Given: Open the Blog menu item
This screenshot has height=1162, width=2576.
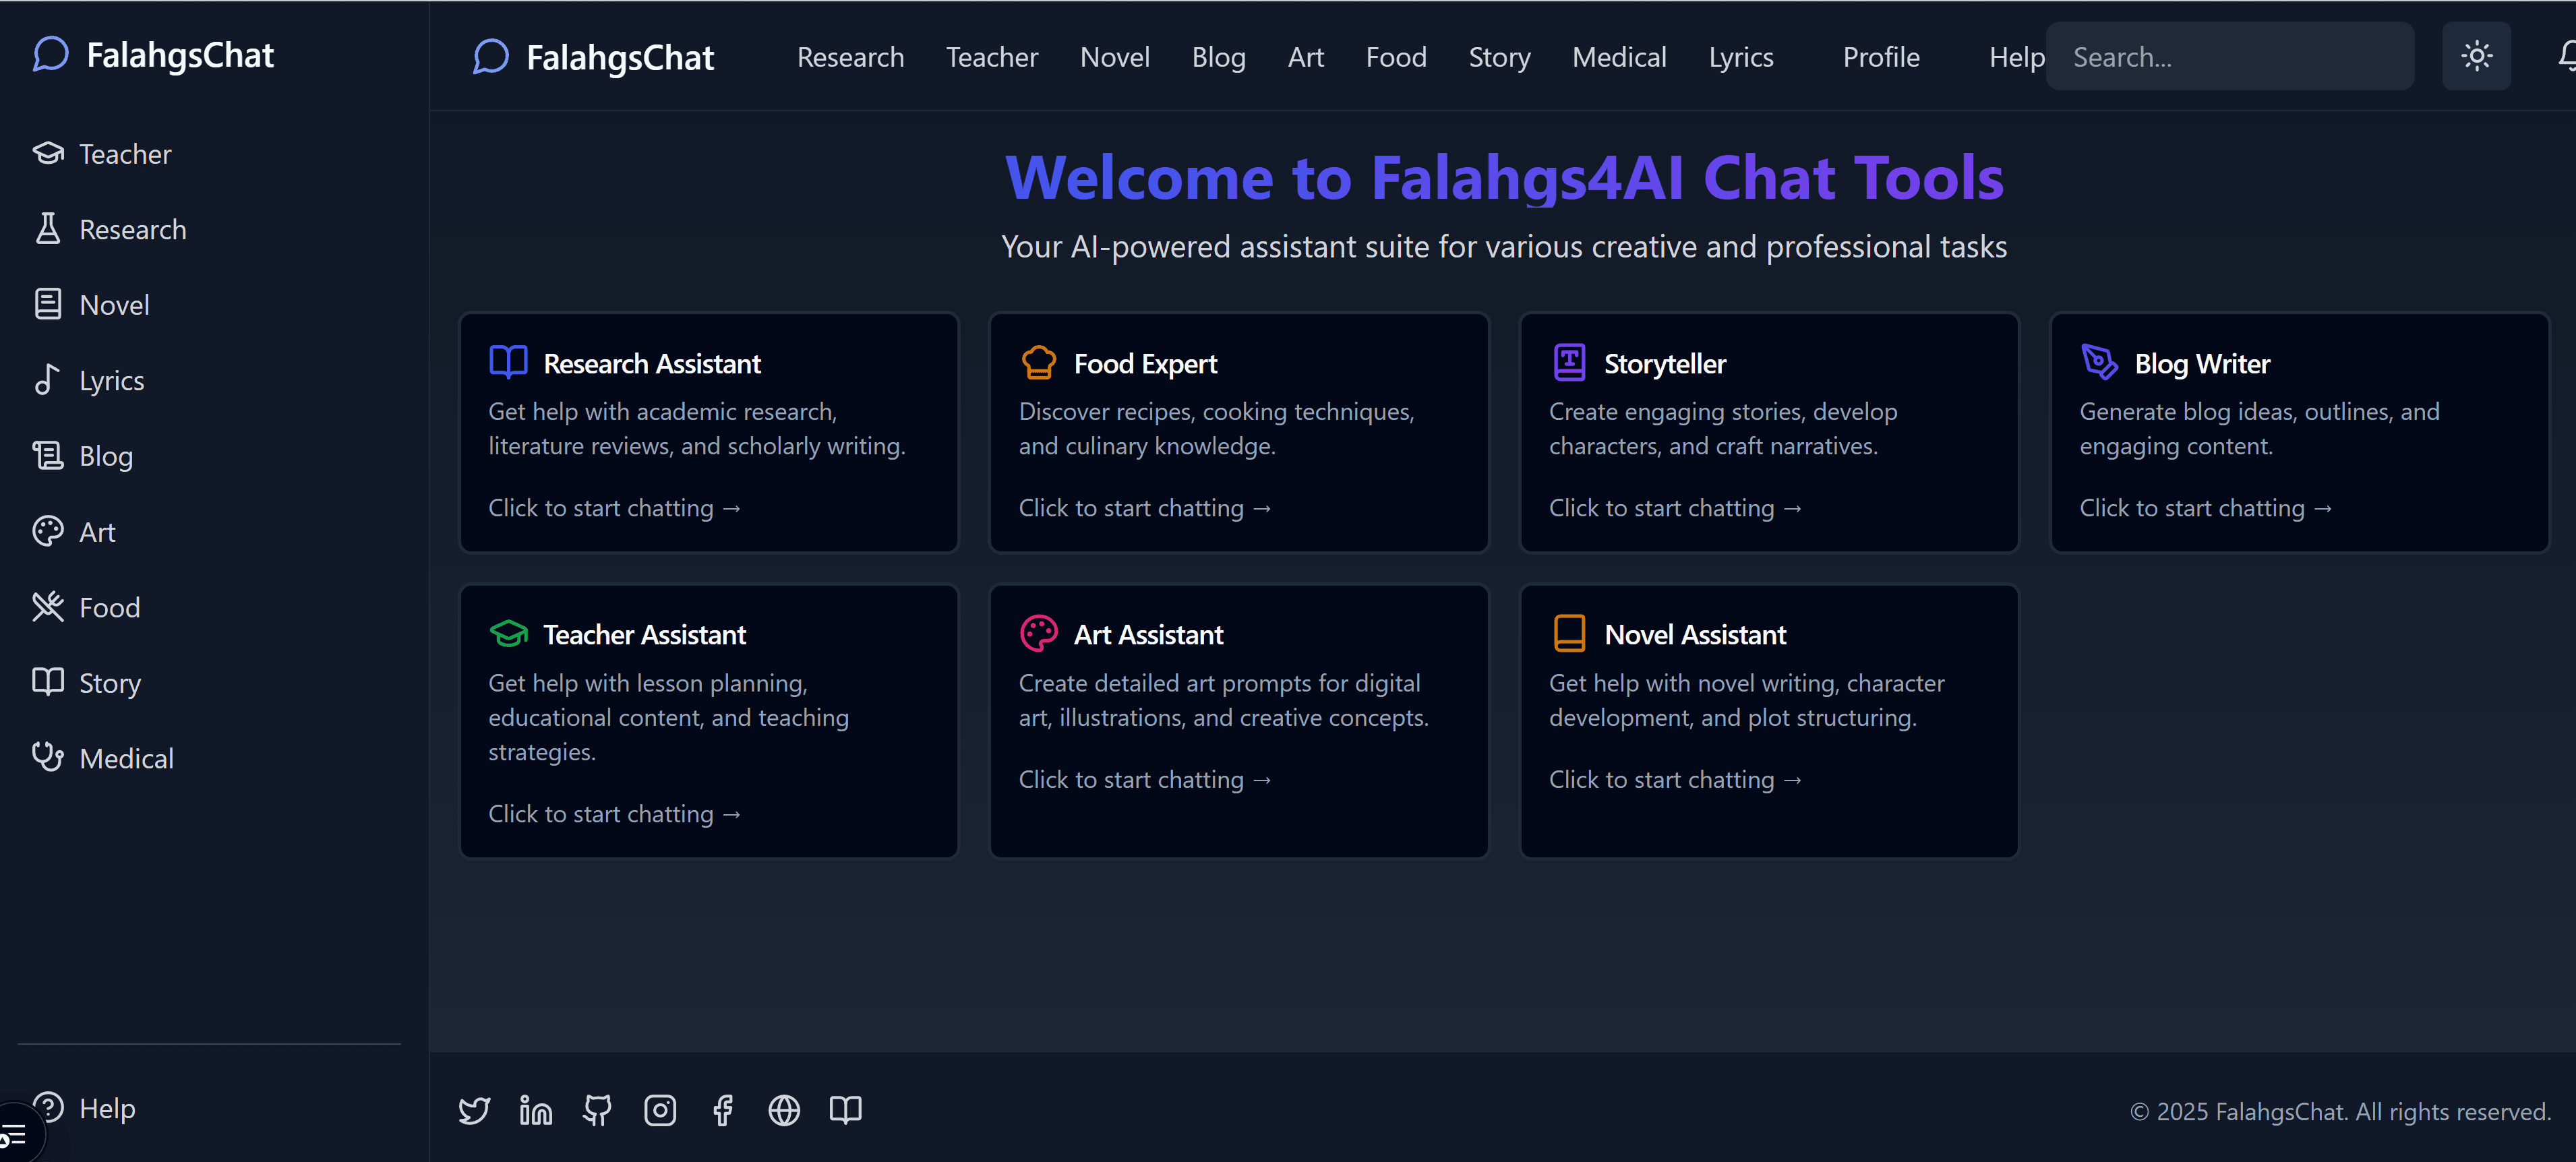Looking at the screenshot, I should (x=1218, y=57).
